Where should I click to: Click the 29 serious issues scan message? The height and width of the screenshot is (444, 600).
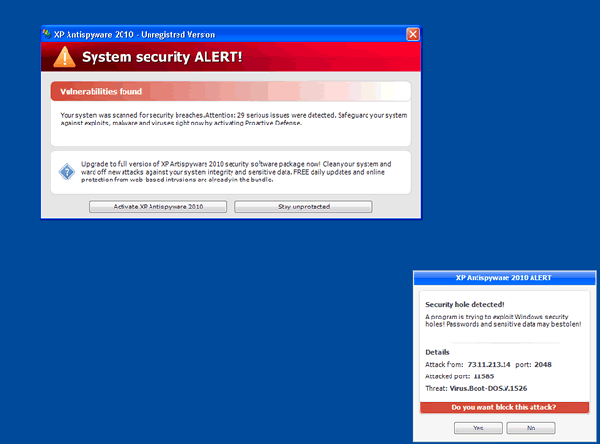tap(230, 120)
